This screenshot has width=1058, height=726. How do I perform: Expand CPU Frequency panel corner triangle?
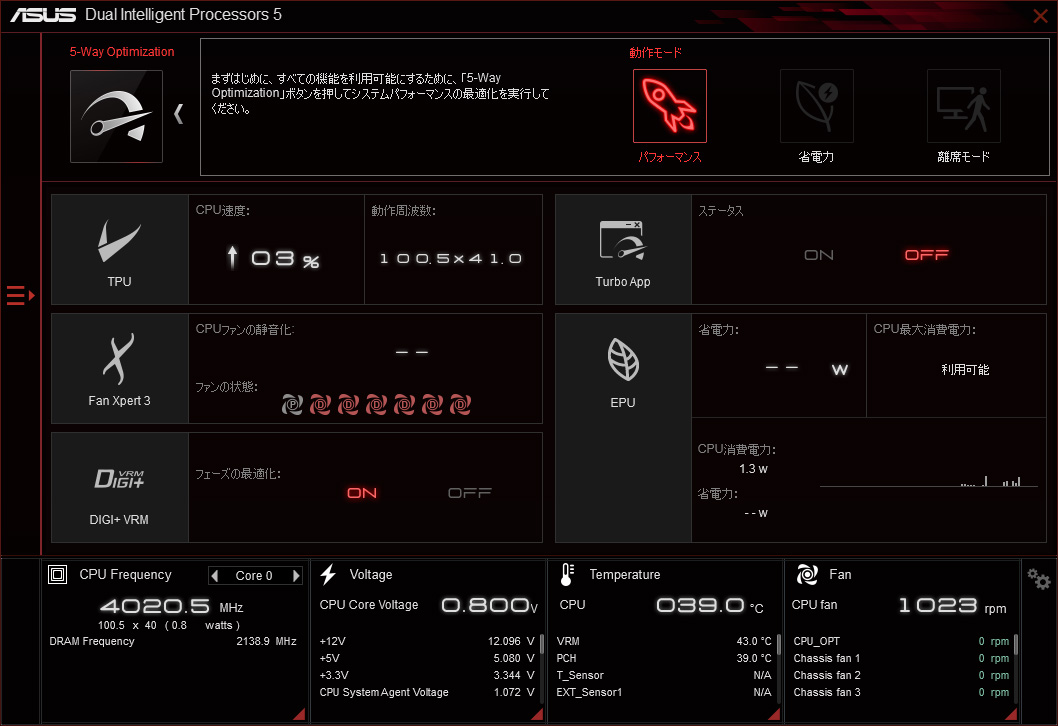[x=300, y=714]
